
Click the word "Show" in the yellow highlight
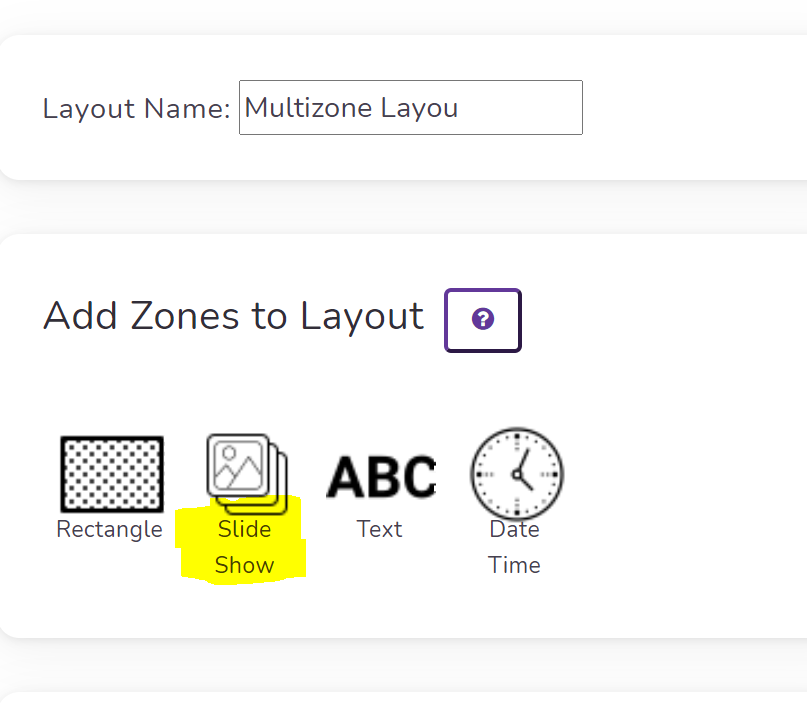pyautogui.click(x=244, y=565)
